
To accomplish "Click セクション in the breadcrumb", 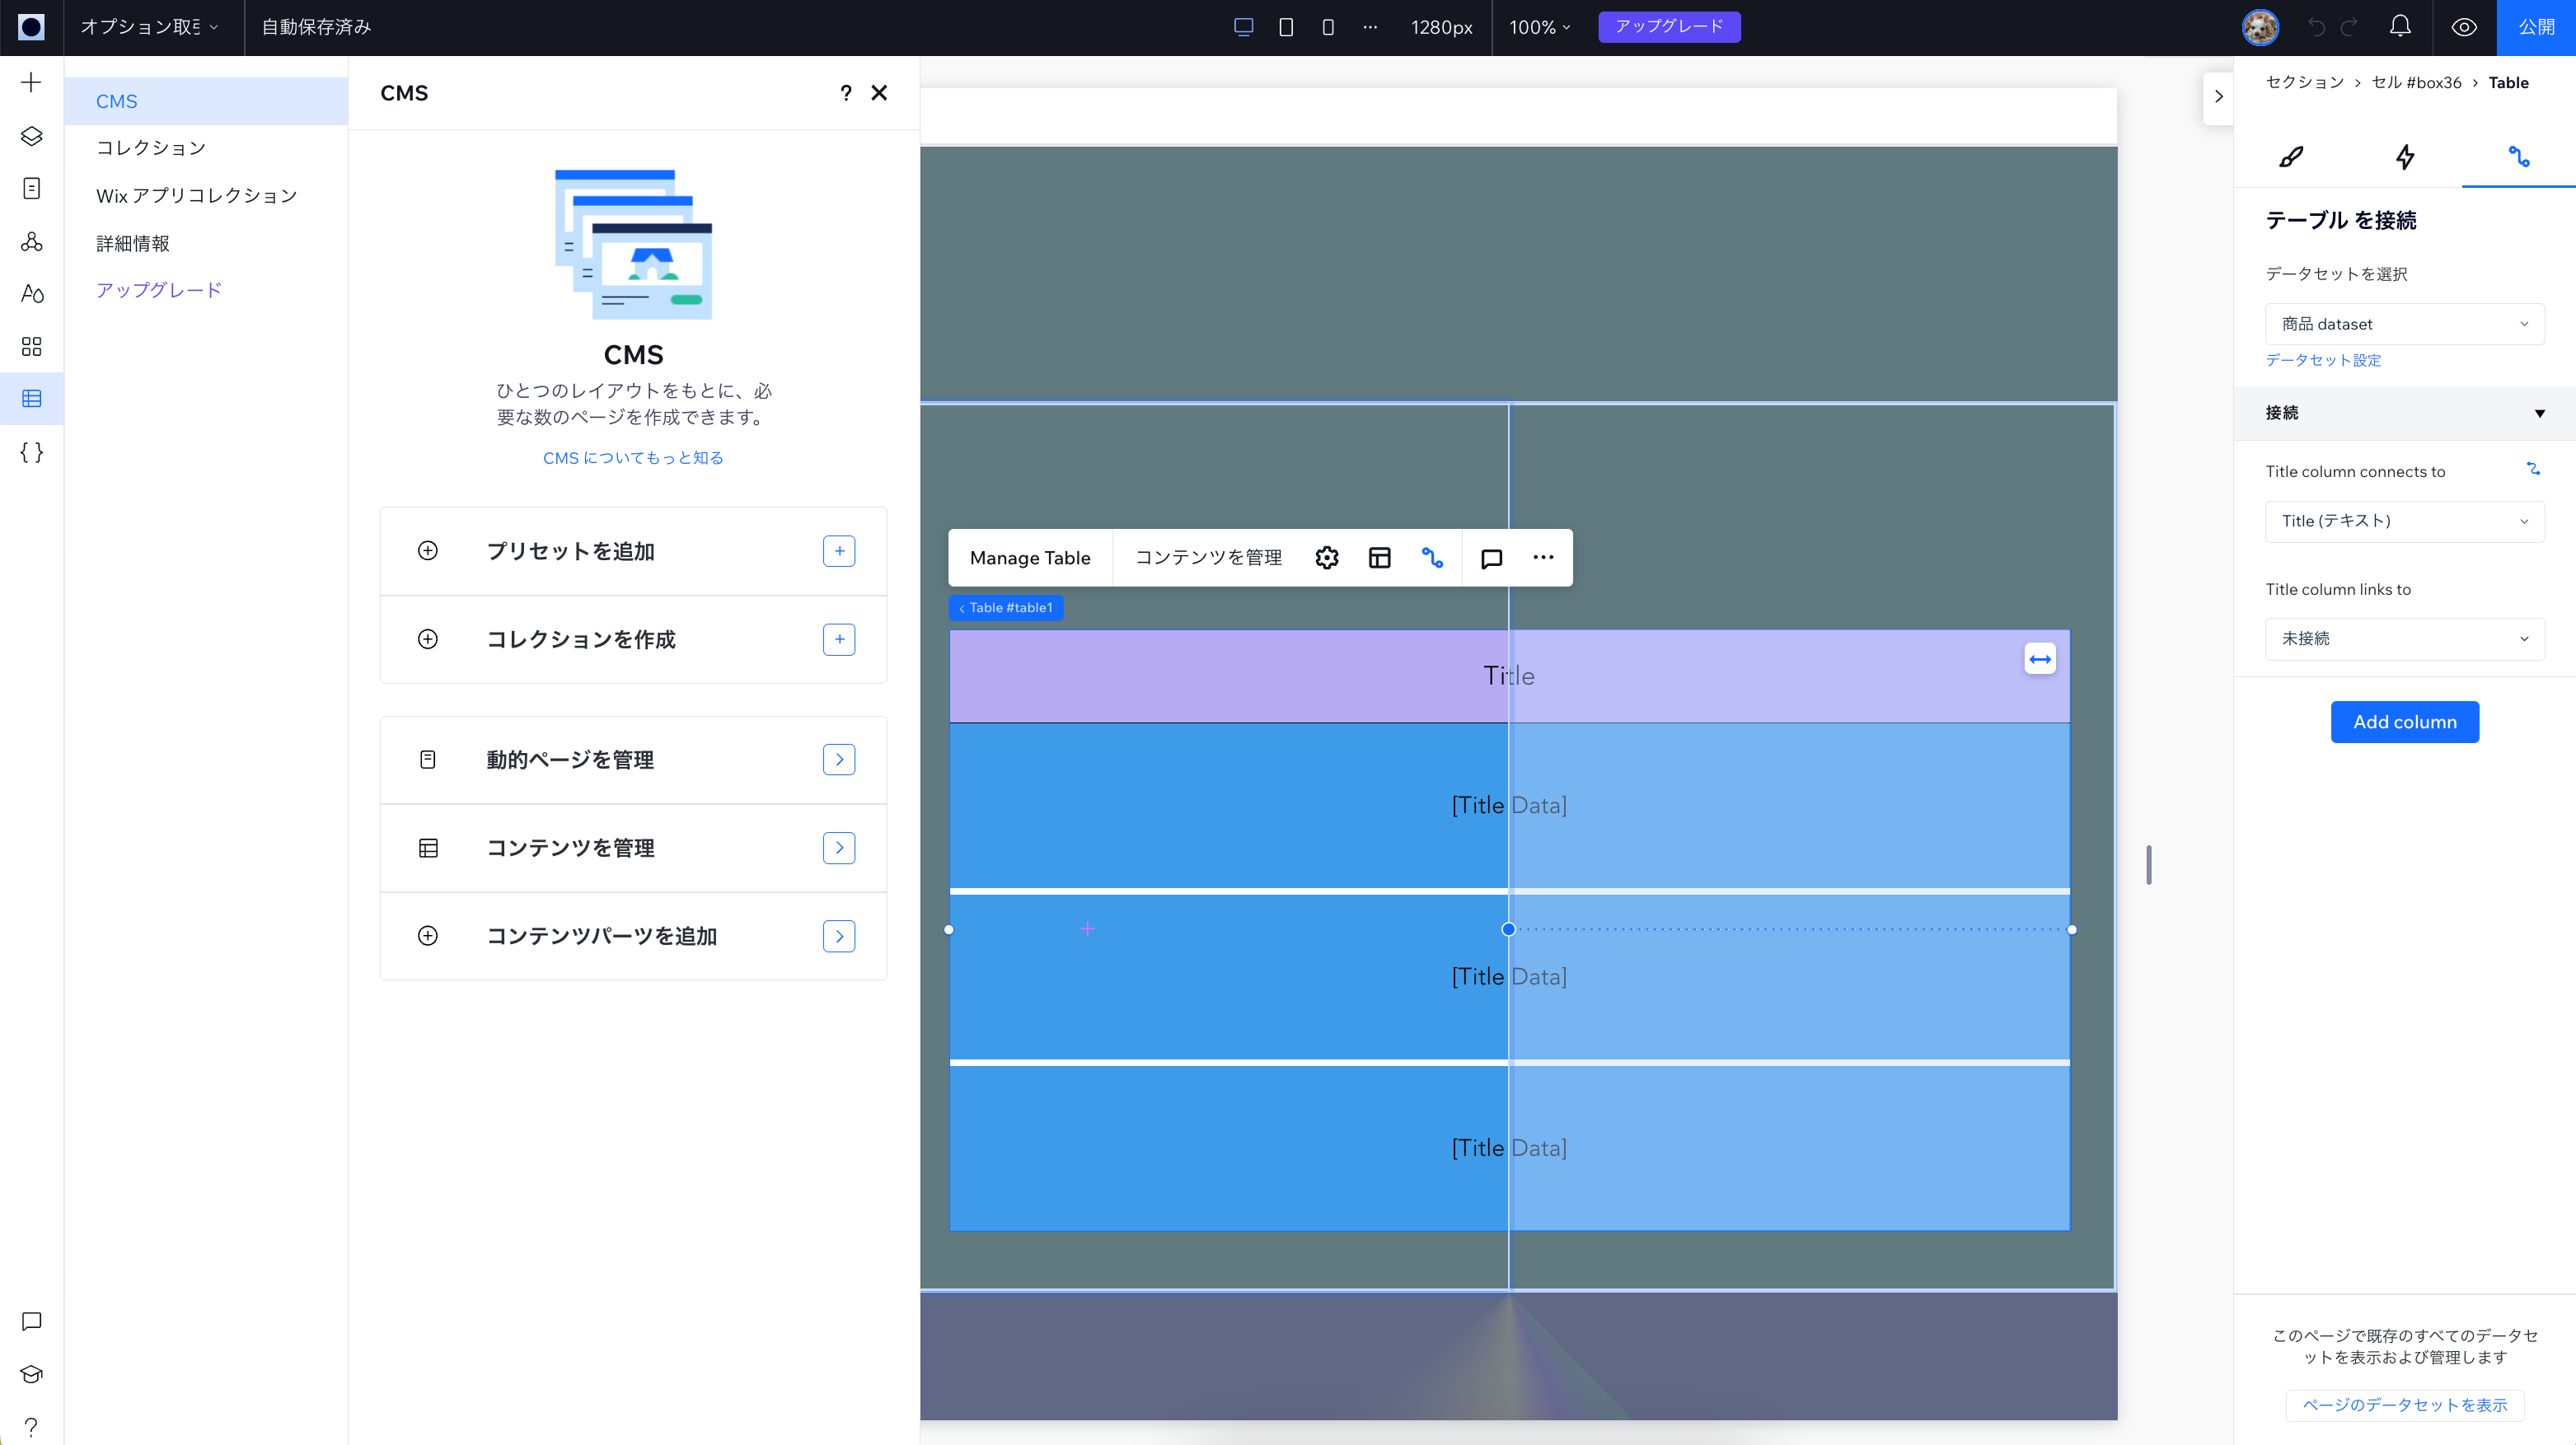I will pos(2304,83).
